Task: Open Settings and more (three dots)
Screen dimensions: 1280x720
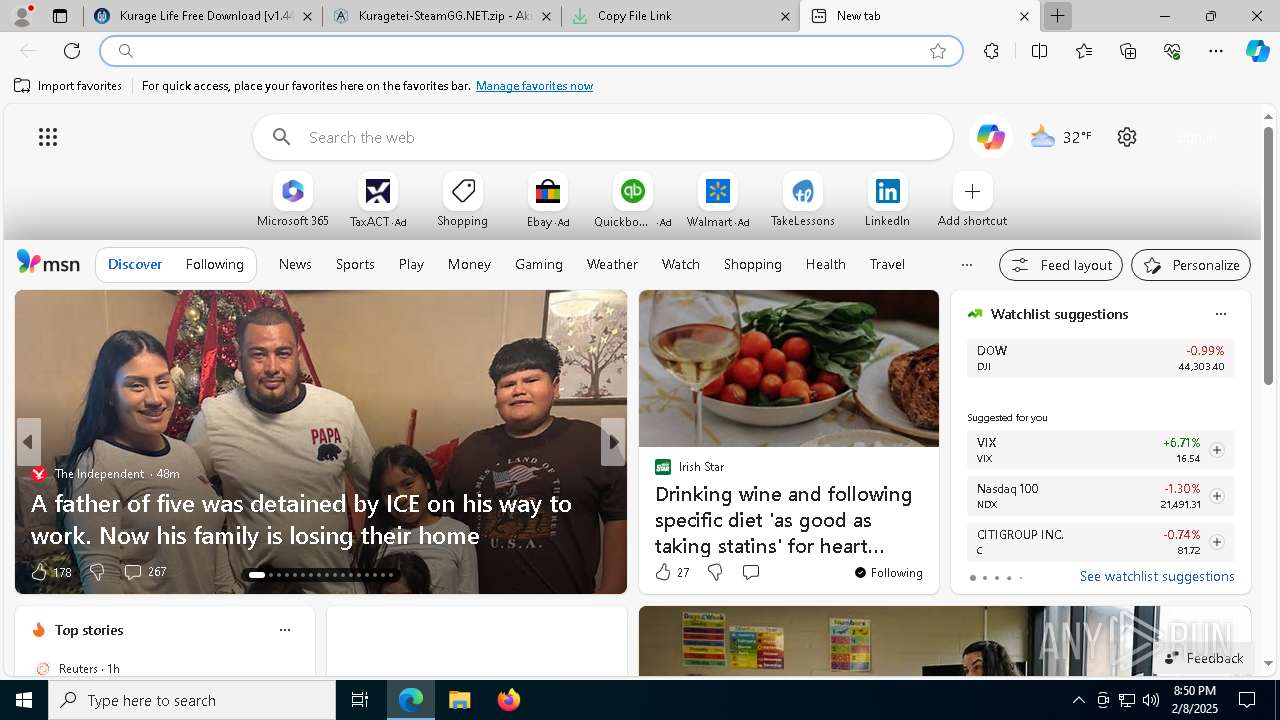Action: pos(1216,51)
